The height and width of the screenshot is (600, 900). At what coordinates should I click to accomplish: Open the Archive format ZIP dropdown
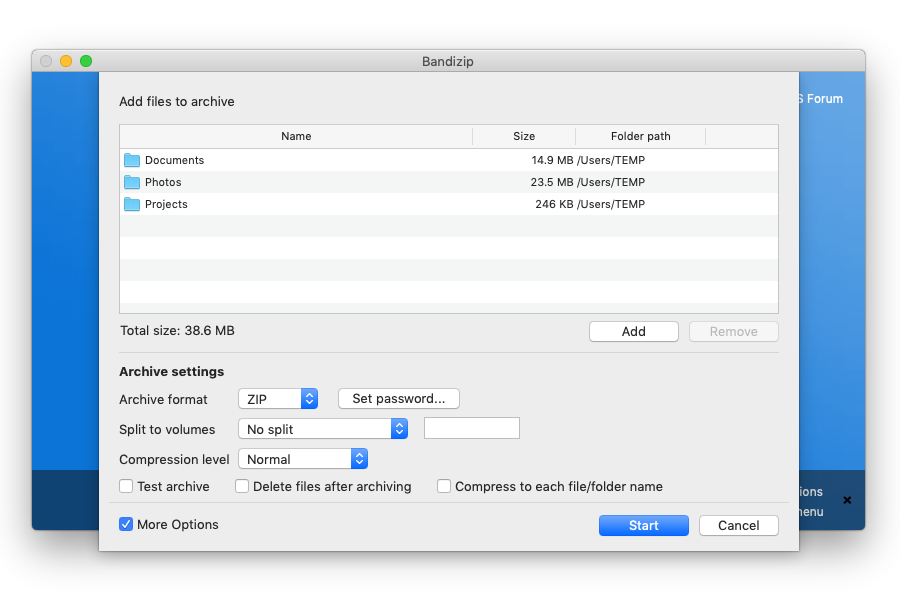(x=278, y=399)
